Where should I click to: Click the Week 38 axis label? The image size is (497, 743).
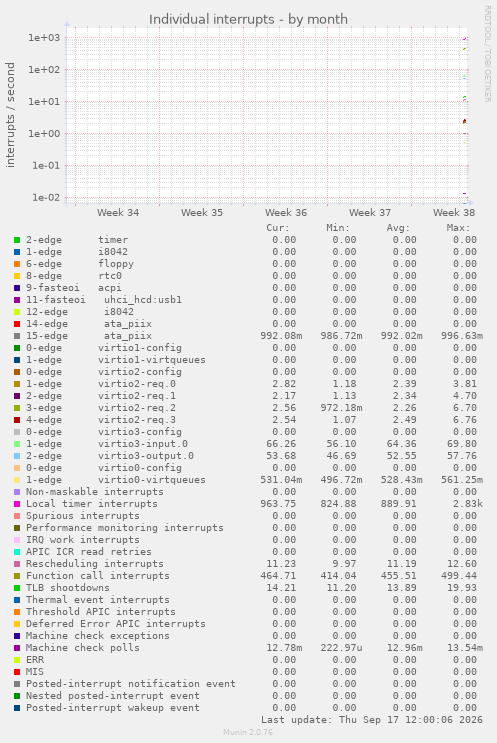[453, 213]
